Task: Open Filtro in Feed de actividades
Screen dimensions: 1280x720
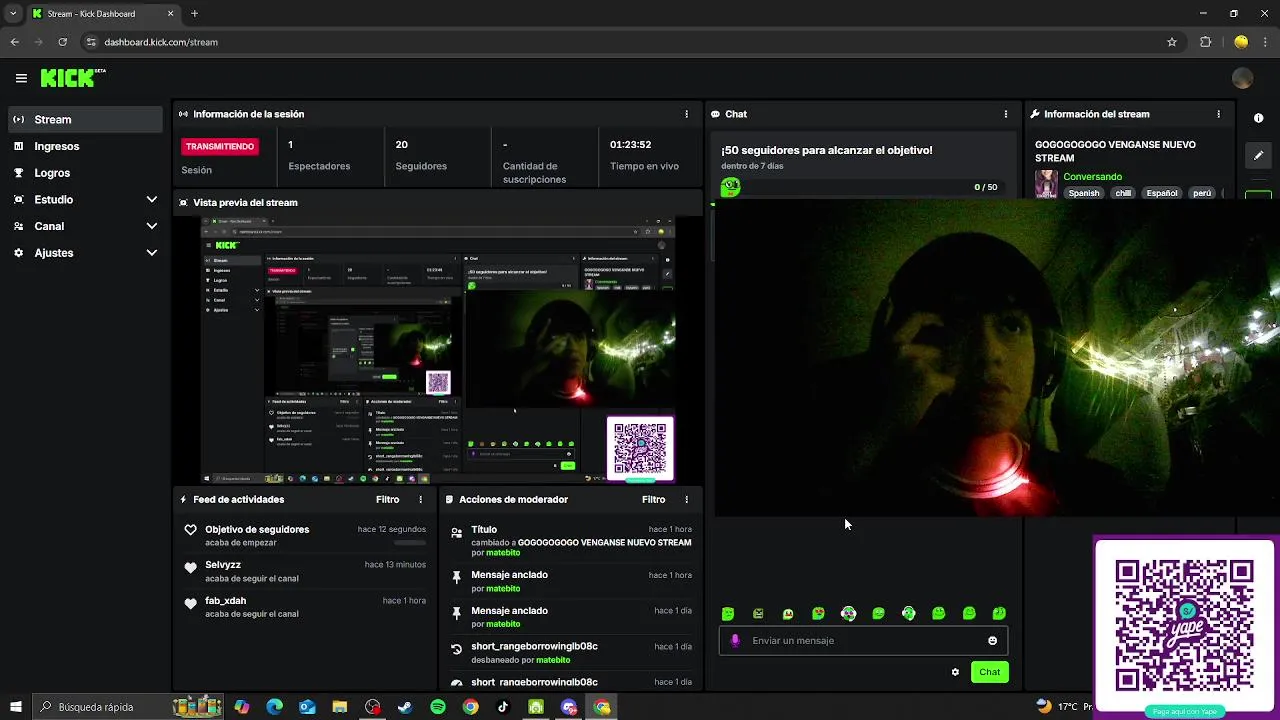Action: point(387,499)
